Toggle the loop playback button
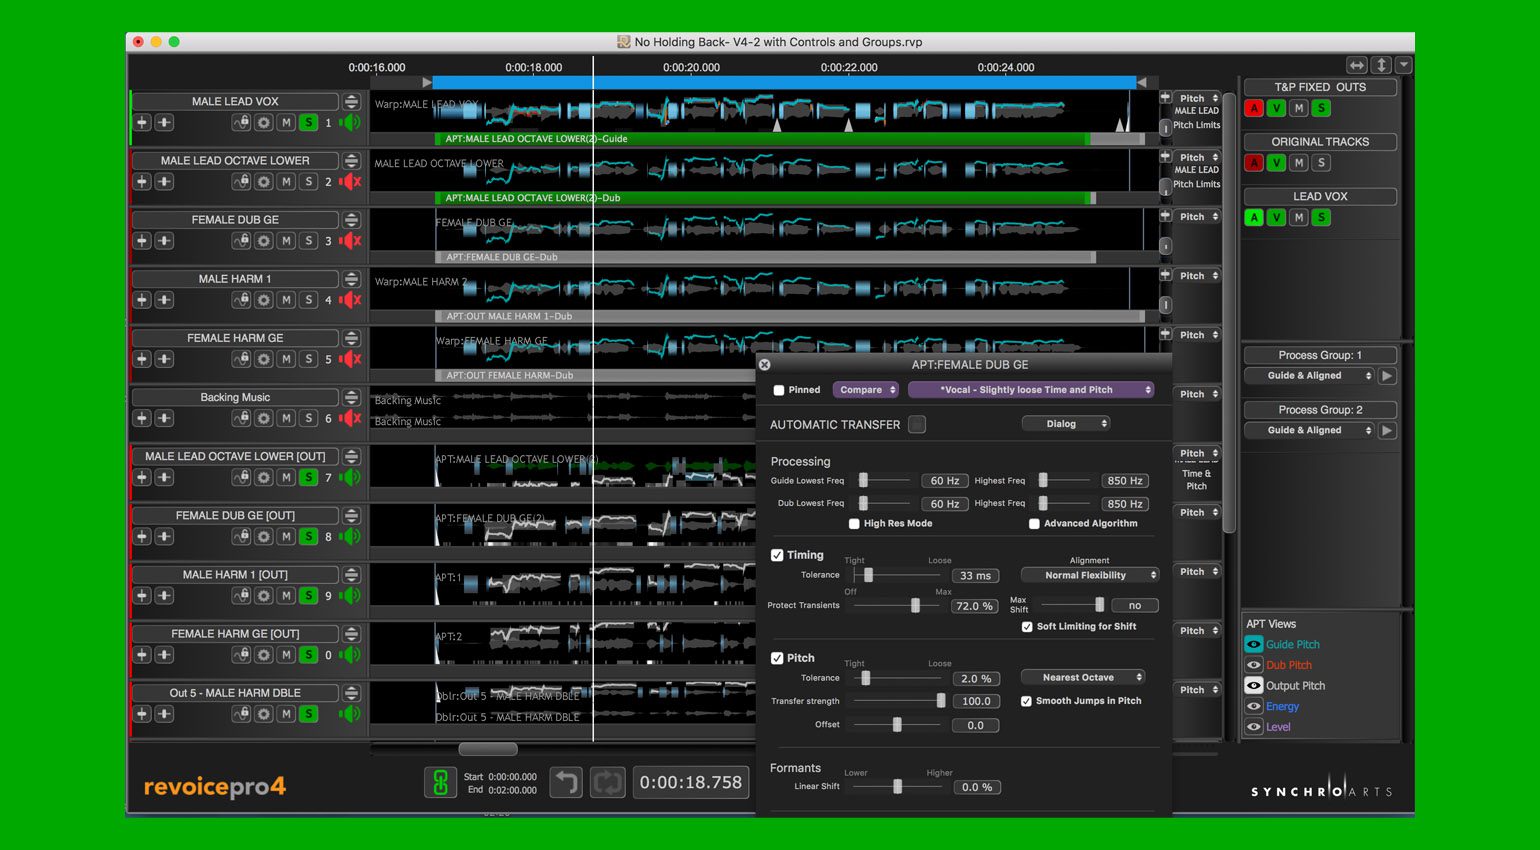 (x=608, y=782)
